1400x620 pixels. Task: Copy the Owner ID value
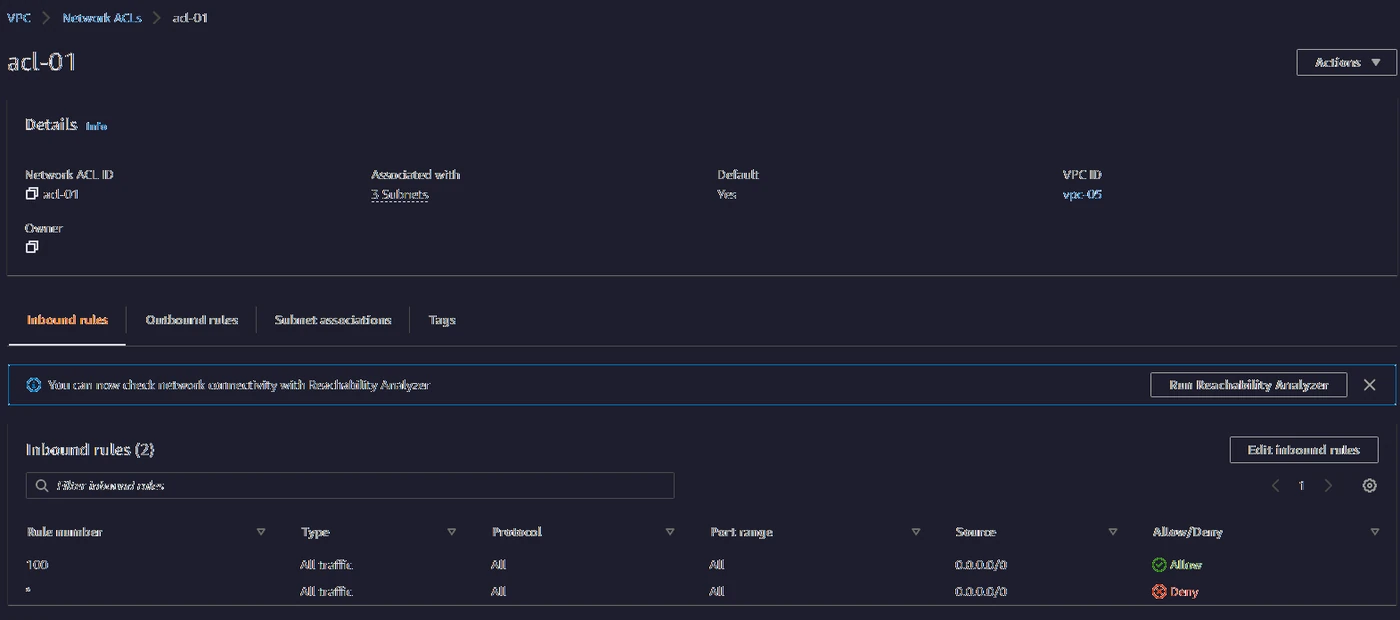(31, 247)
